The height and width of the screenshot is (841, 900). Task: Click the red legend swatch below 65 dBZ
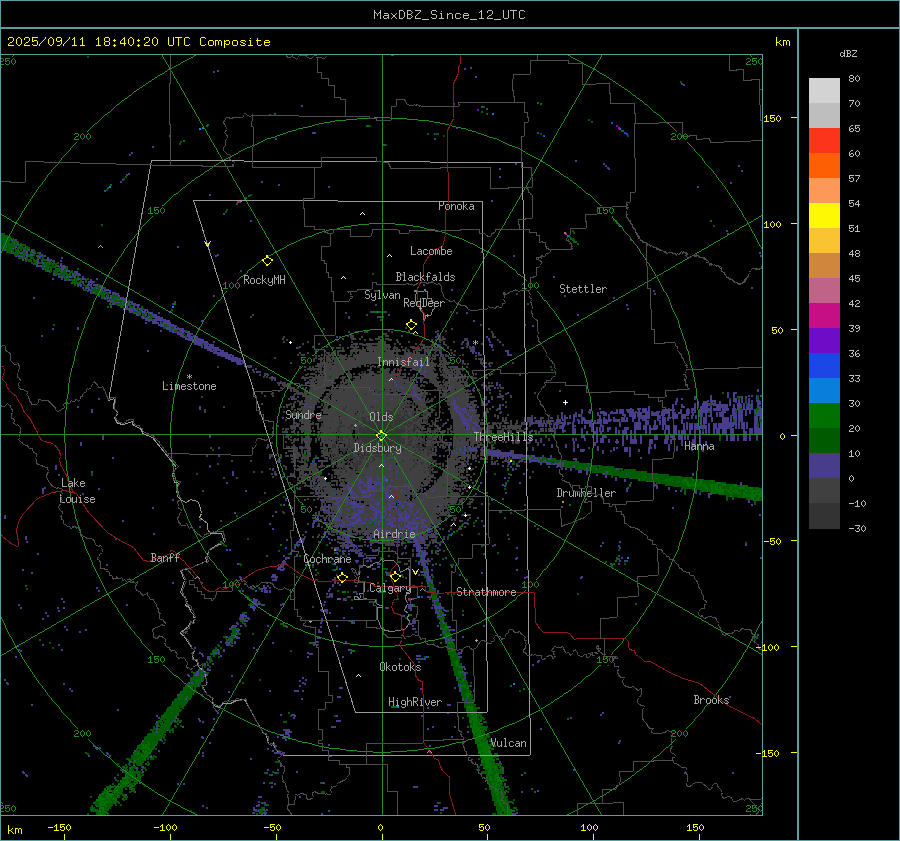coord(824,141)
